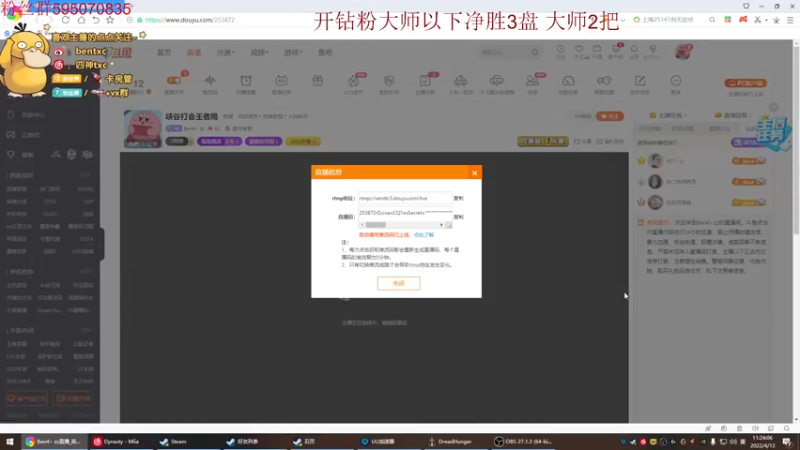
Task: Open the Windows Start button
Action: [x=10, y=442]
